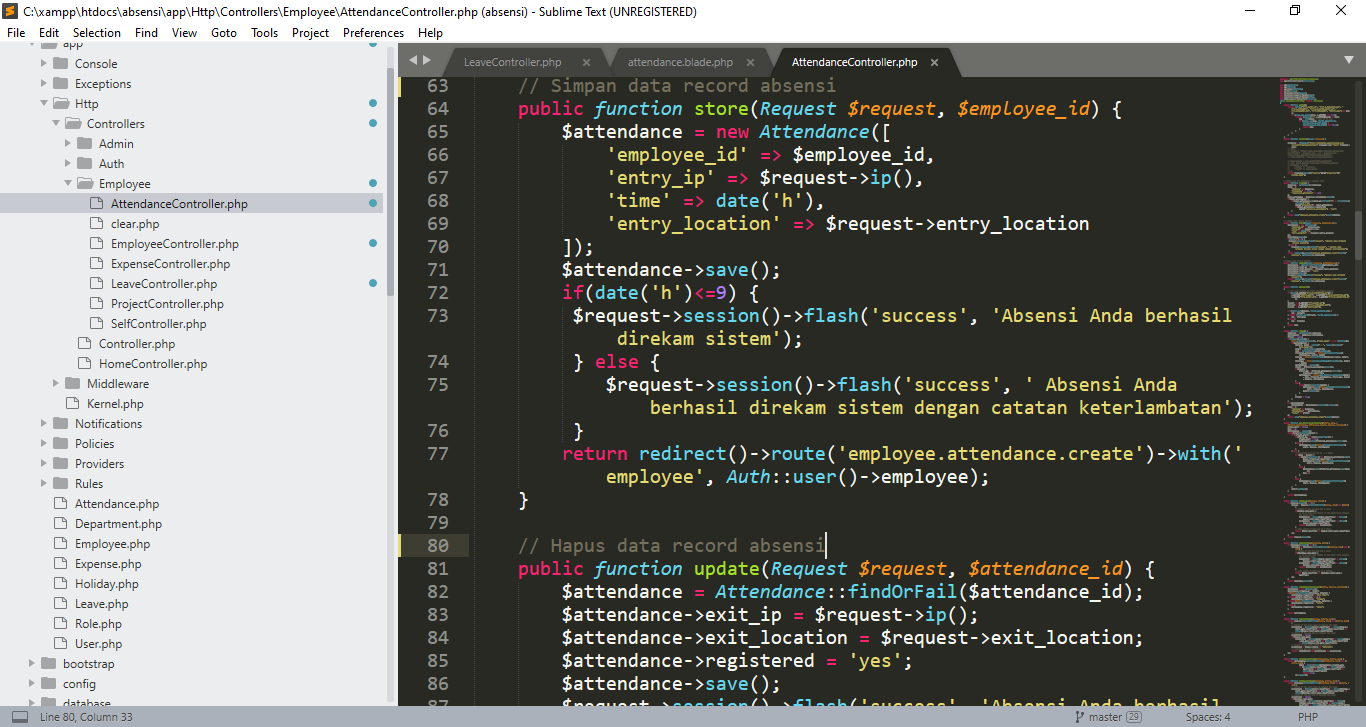
Task: Click file icon next to Kernel.php
Action: click(73, 403)
